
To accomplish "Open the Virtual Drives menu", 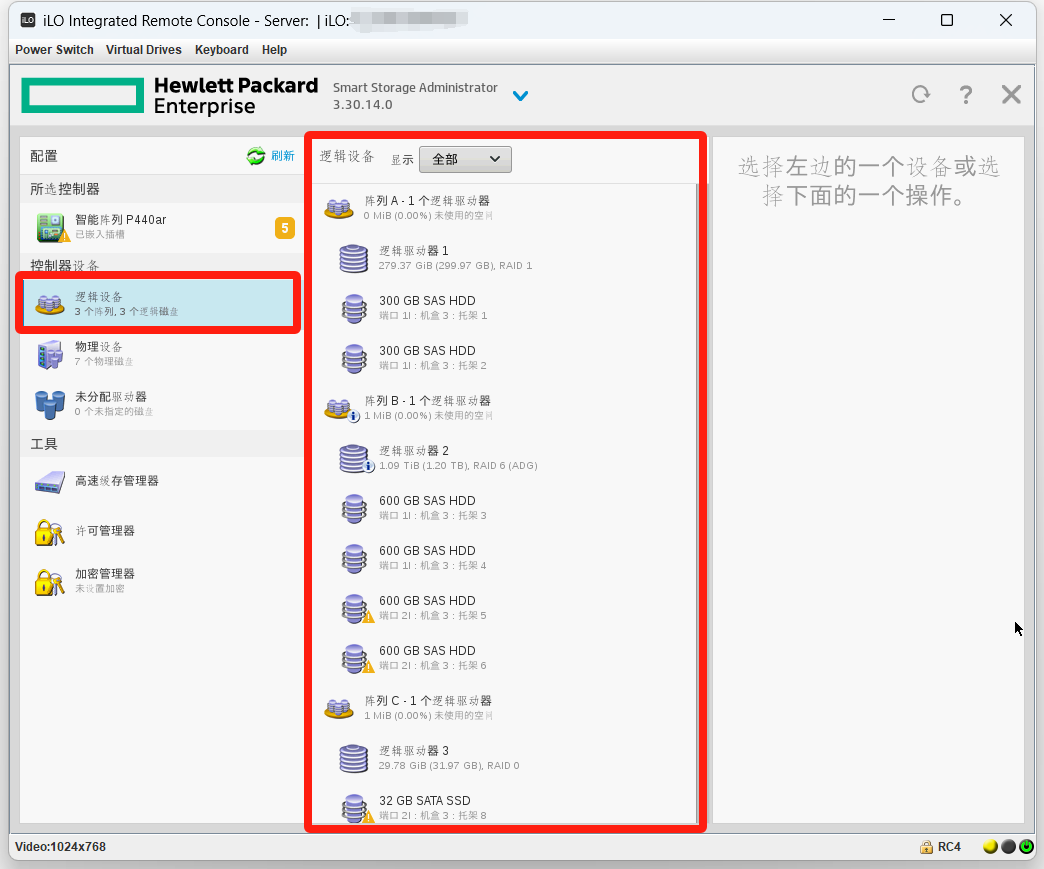I will coord(144,50).
